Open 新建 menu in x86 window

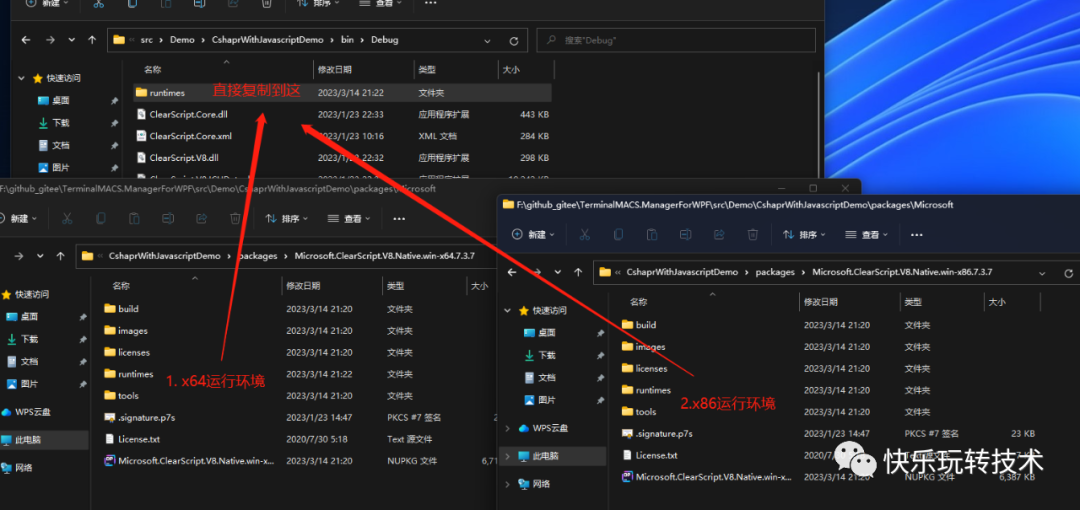[x=534, y=234]
